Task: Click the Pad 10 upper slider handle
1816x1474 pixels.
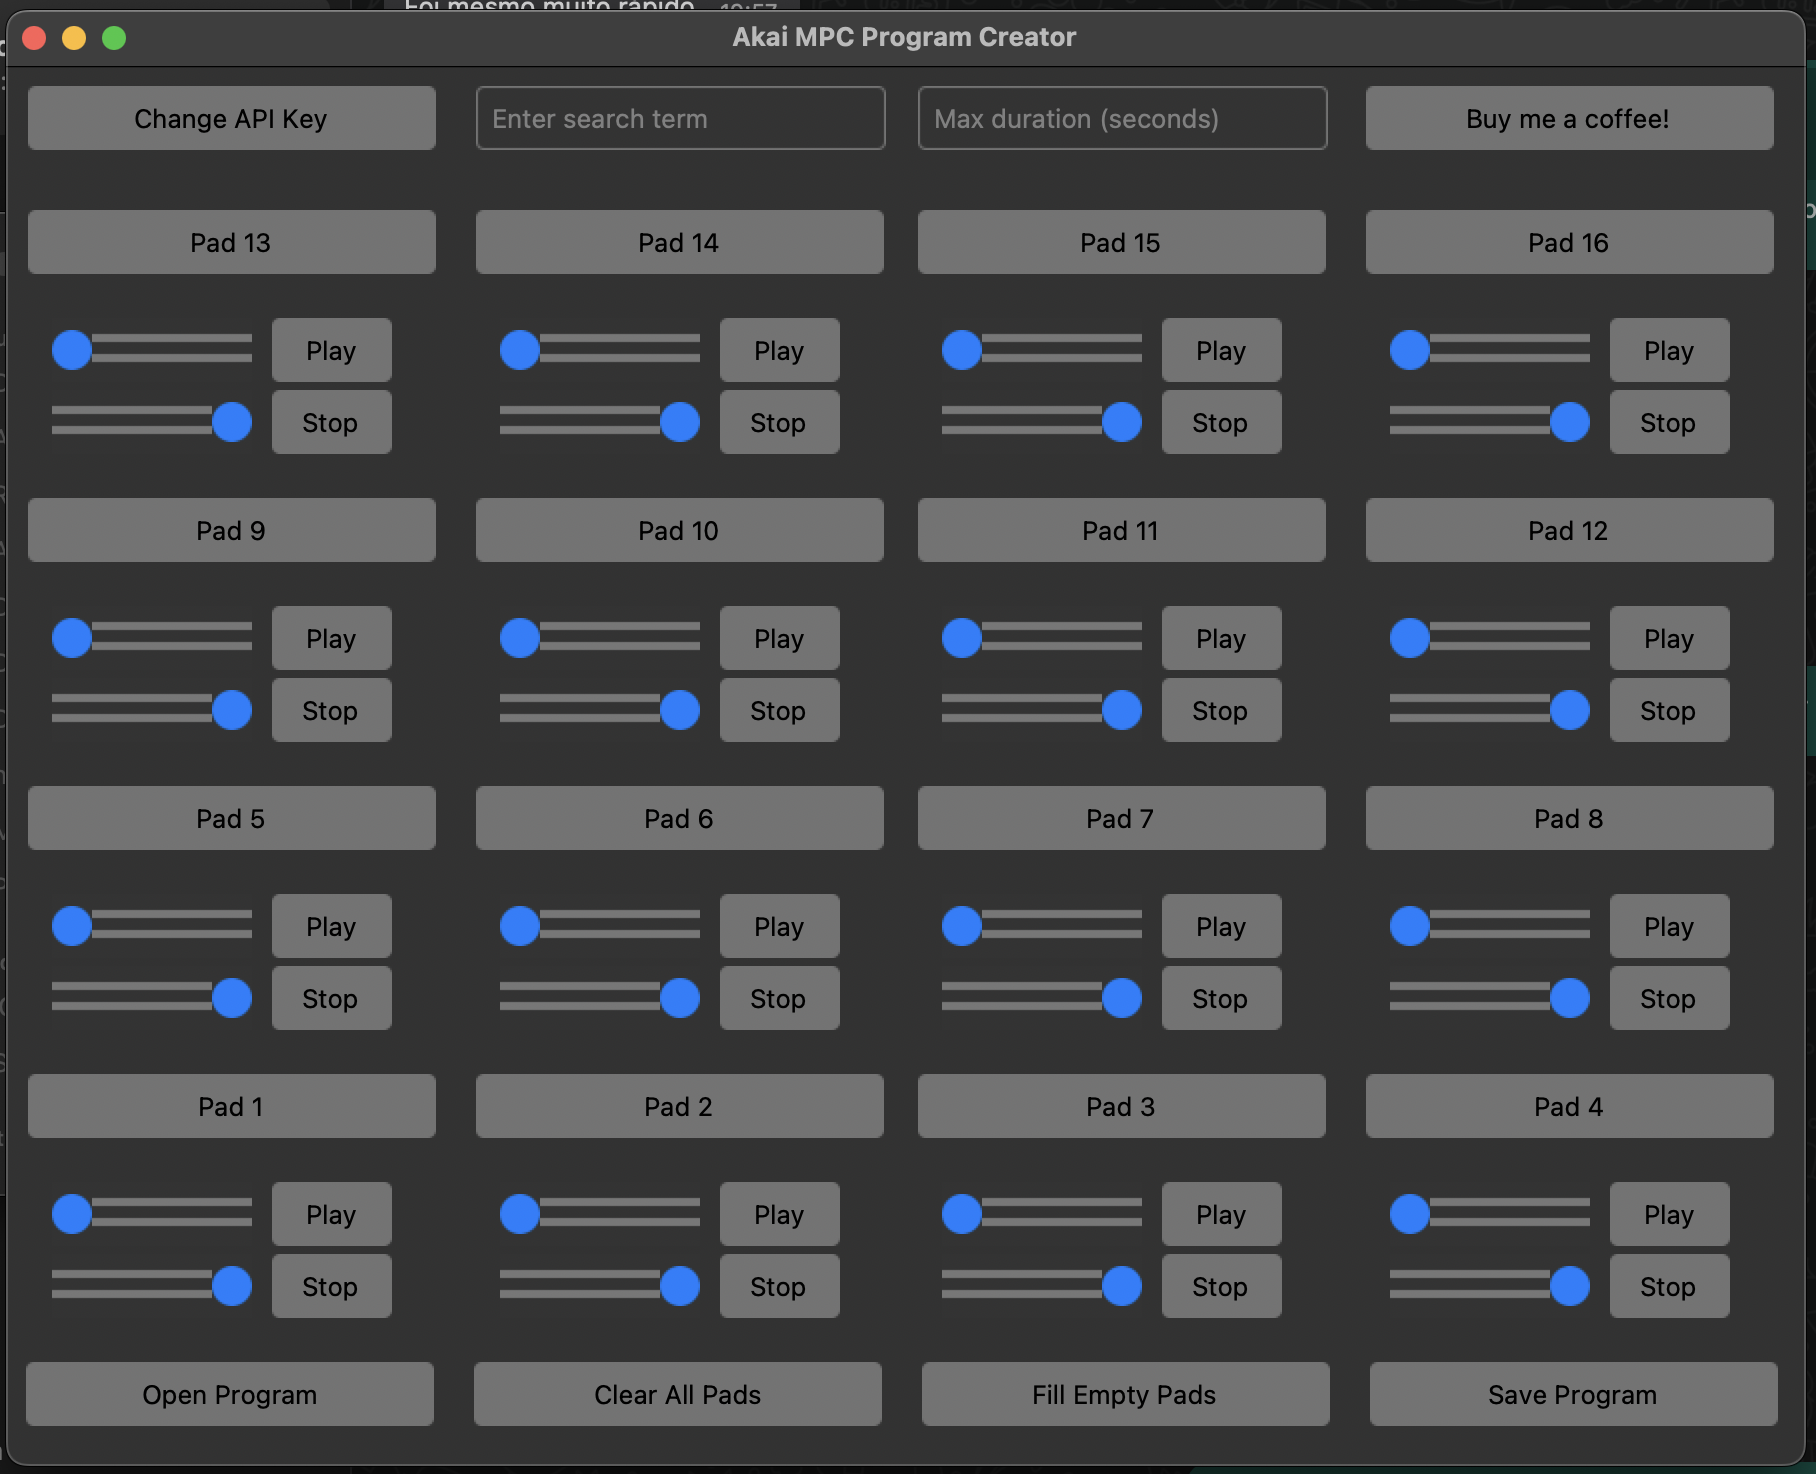Action: click(x=520, y=638)
